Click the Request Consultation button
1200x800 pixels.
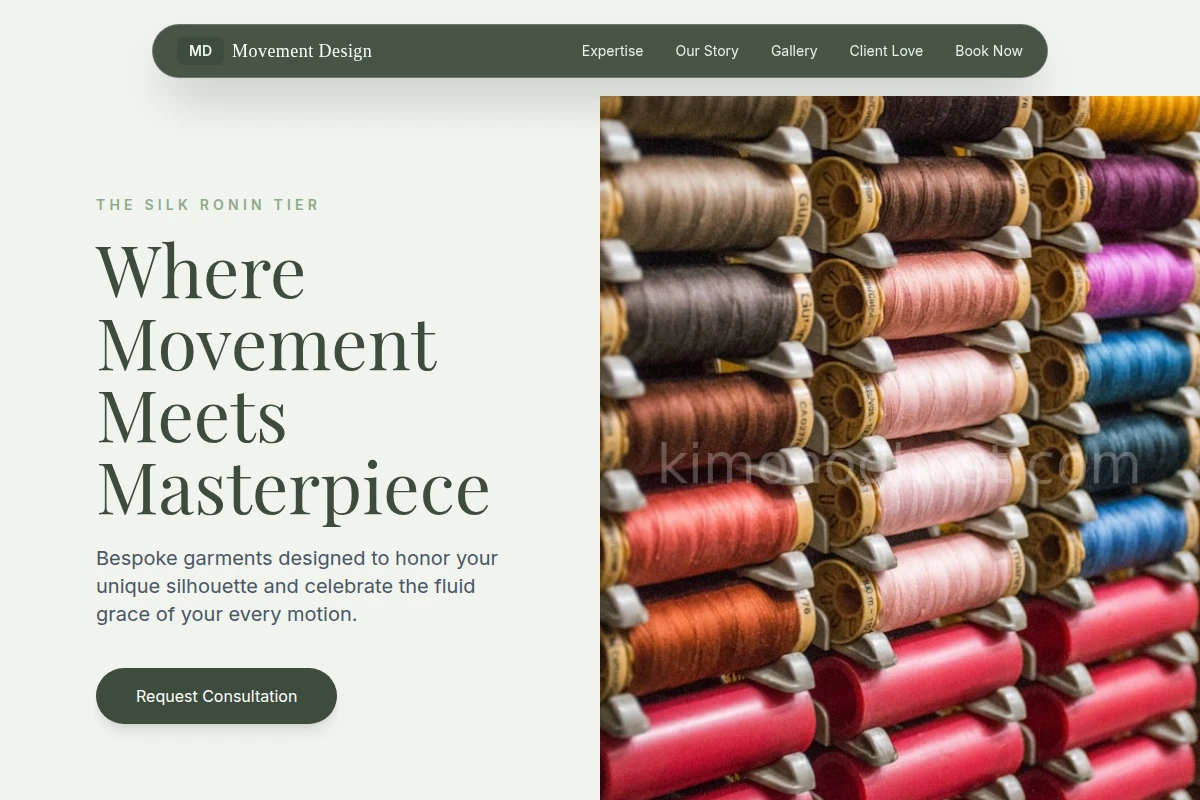pyautogui.click(x=216, y=696)
